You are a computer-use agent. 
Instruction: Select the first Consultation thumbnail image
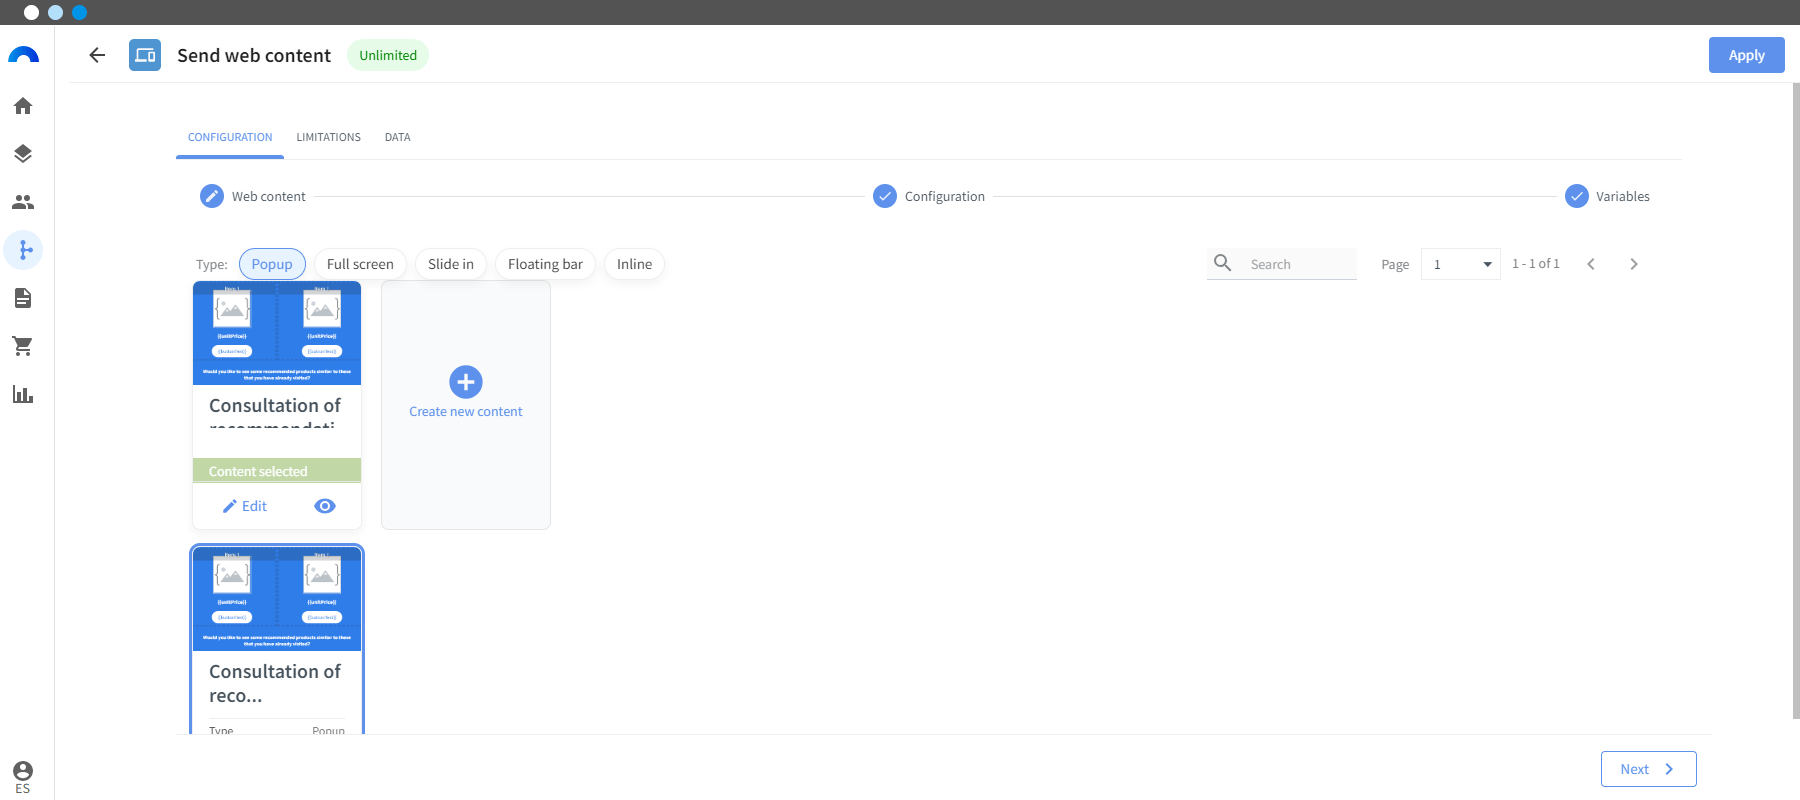277,333
